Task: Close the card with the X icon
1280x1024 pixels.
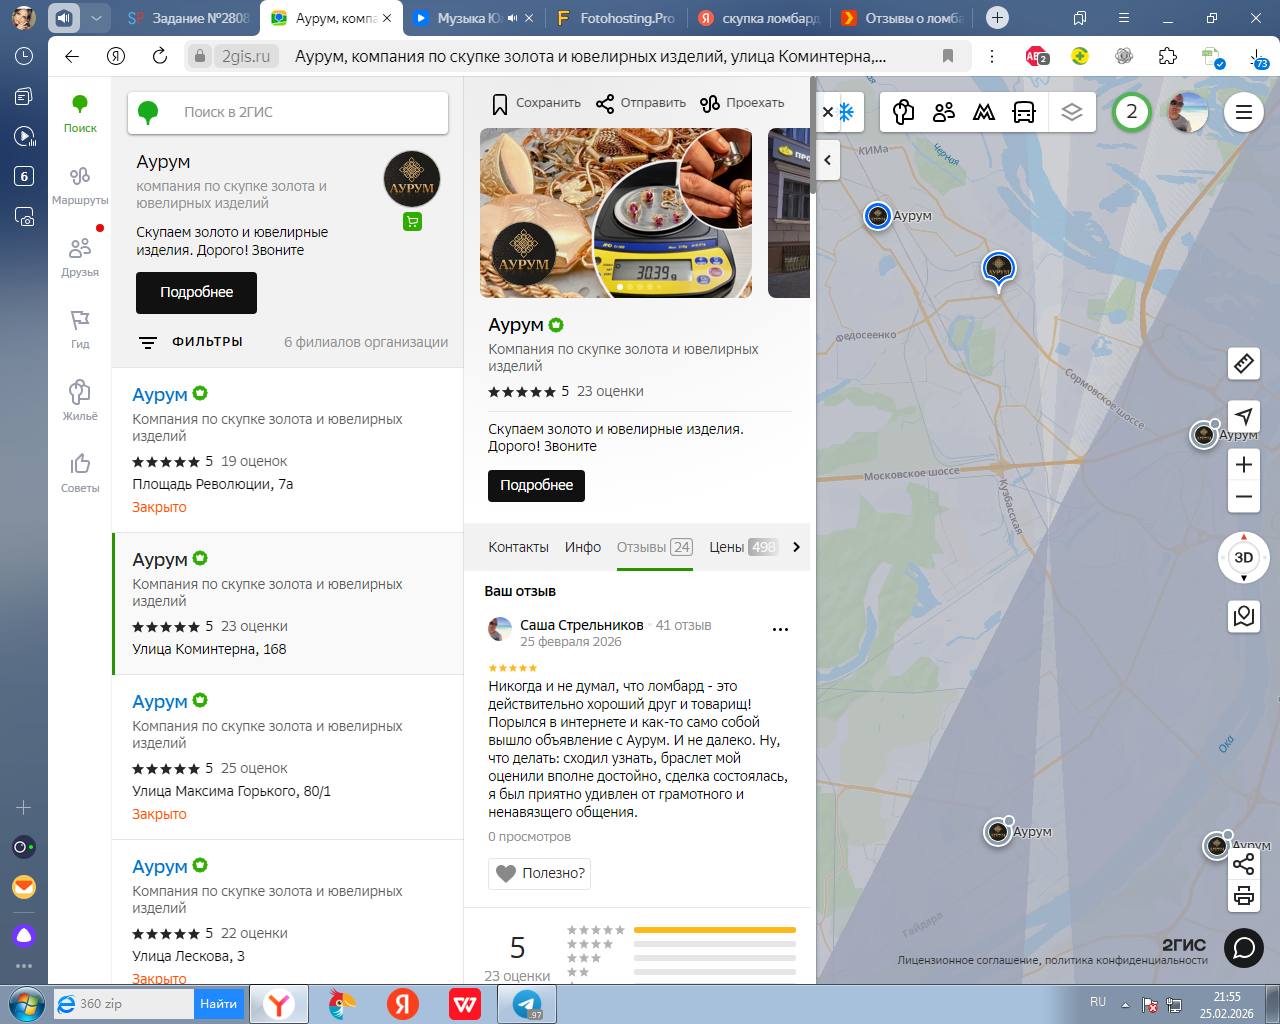Action: pos(827,112)
